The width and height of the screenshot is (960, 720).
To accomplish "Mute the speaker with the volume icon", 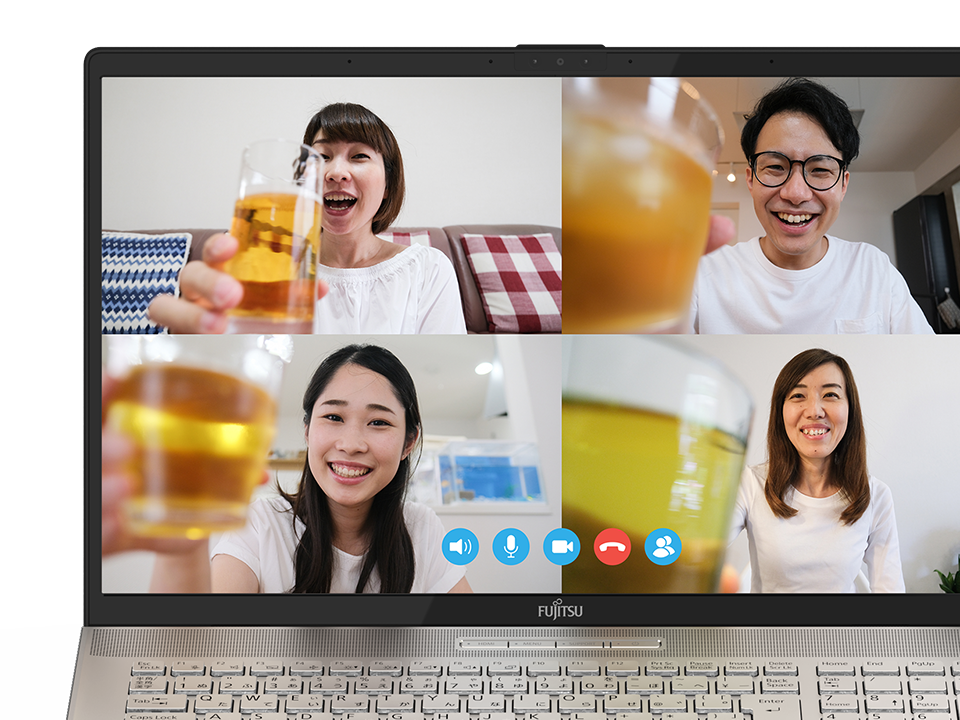I will [460, 547].
